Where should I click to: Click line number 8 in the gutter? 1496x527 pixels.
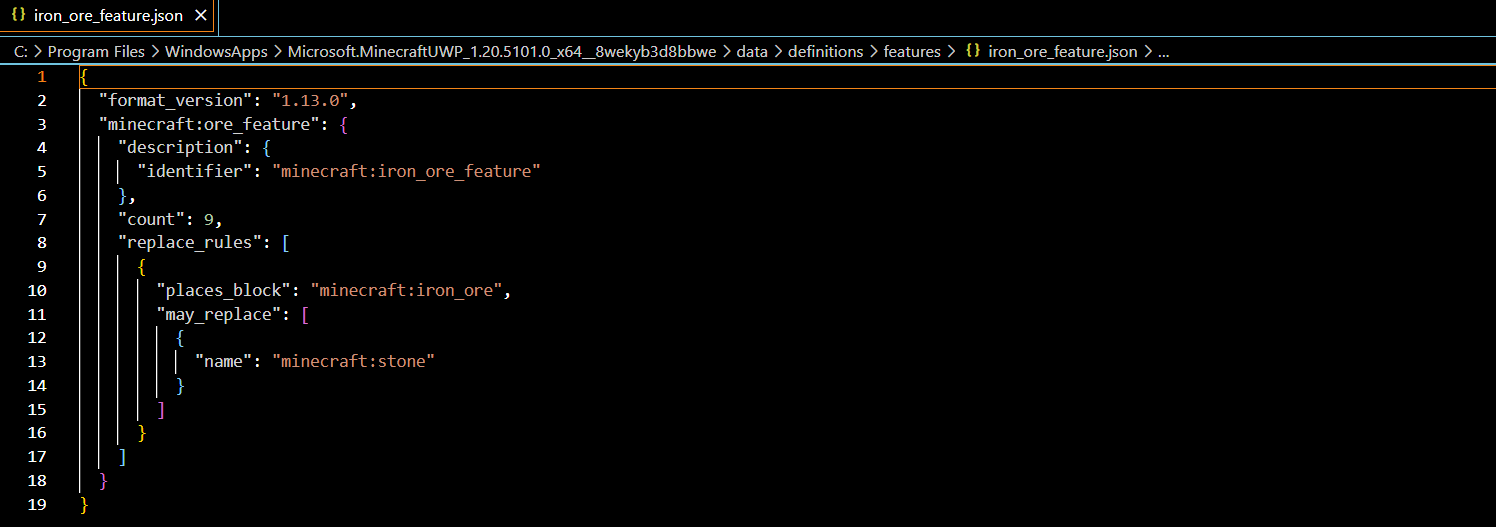click(40, 243)
